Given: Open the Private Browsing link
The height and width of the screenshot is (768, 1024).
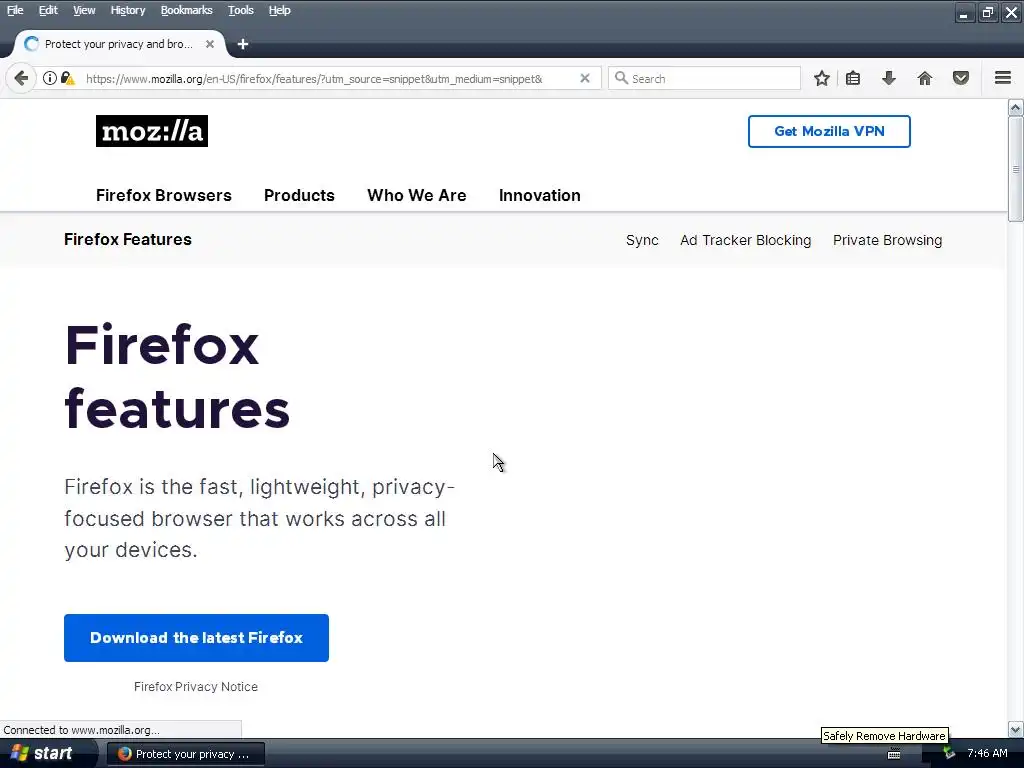Looking at the screenshot, I should pyautogui.click(x=888, y=240).
